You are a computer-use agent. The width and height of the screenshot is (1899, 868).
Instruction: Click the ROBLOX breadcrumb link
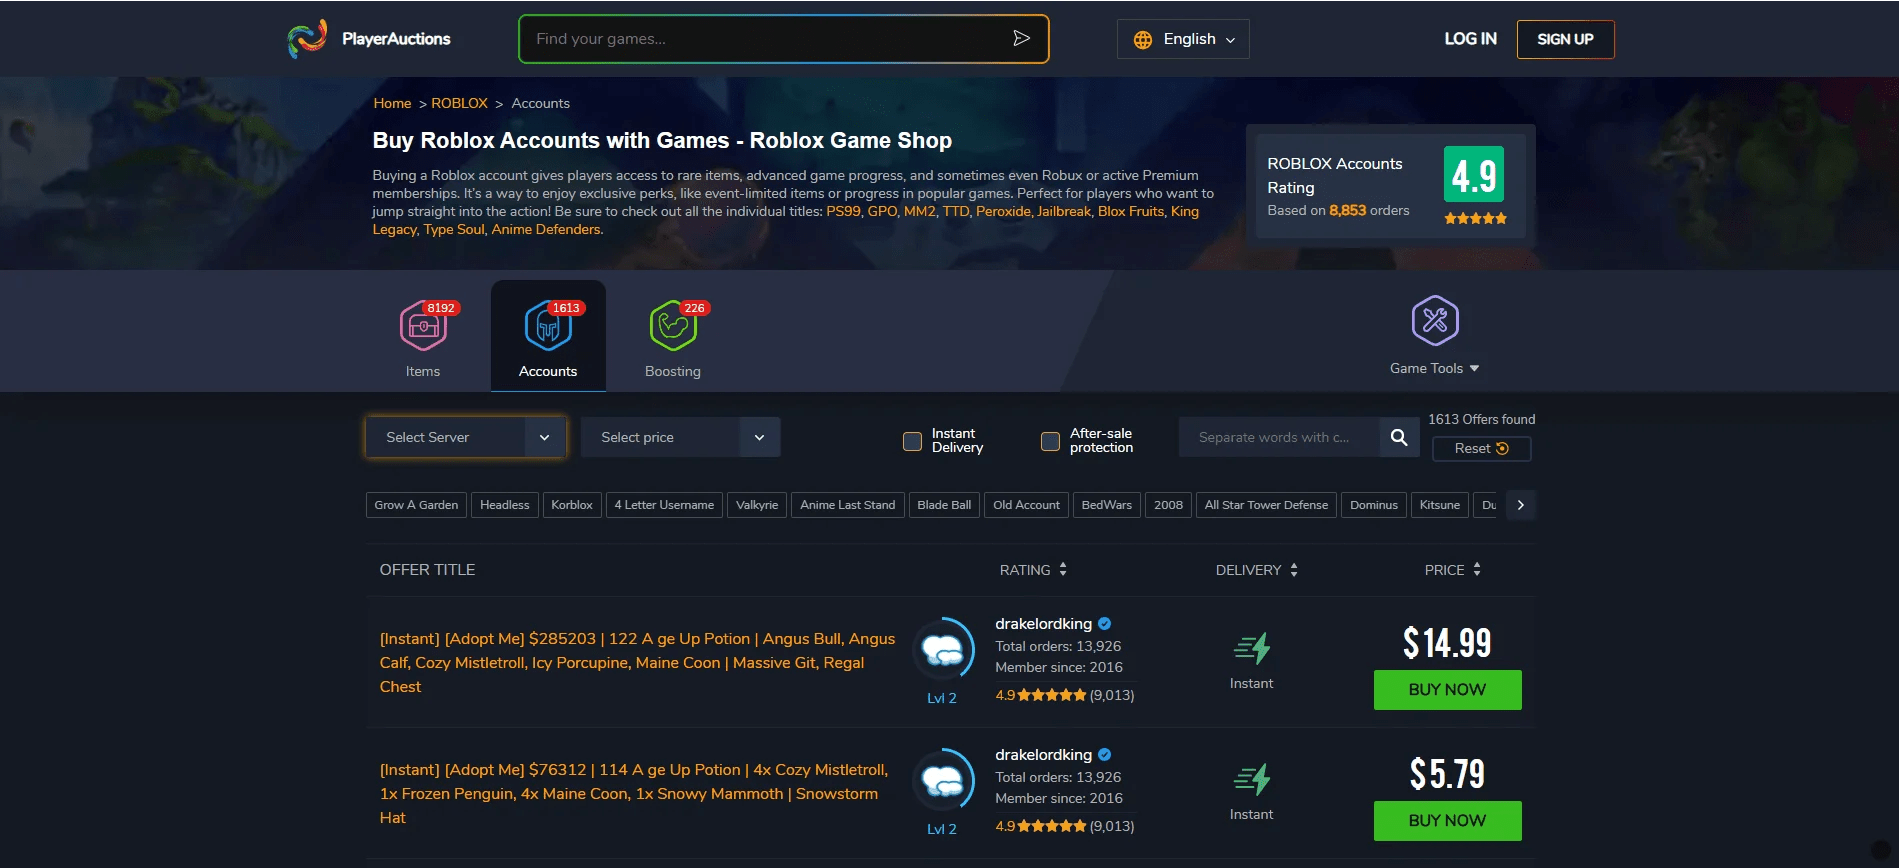(x=459, y=104)
